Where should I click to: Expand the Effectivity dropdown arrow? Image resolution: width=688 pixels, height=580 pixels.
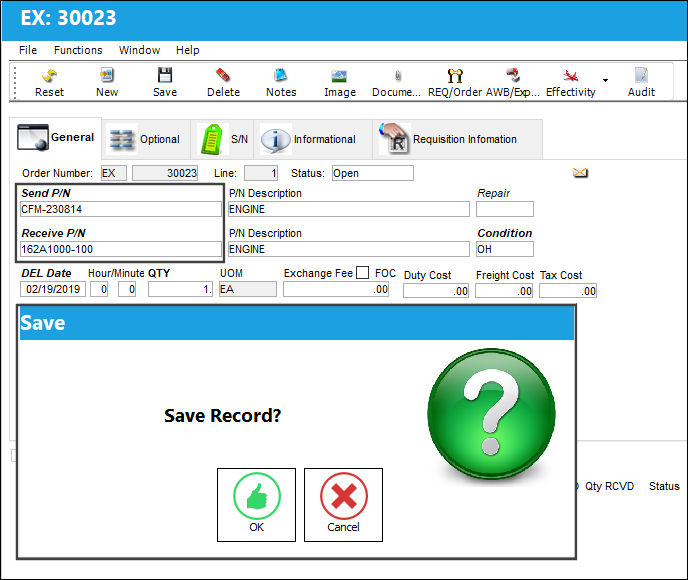point(606,80)
